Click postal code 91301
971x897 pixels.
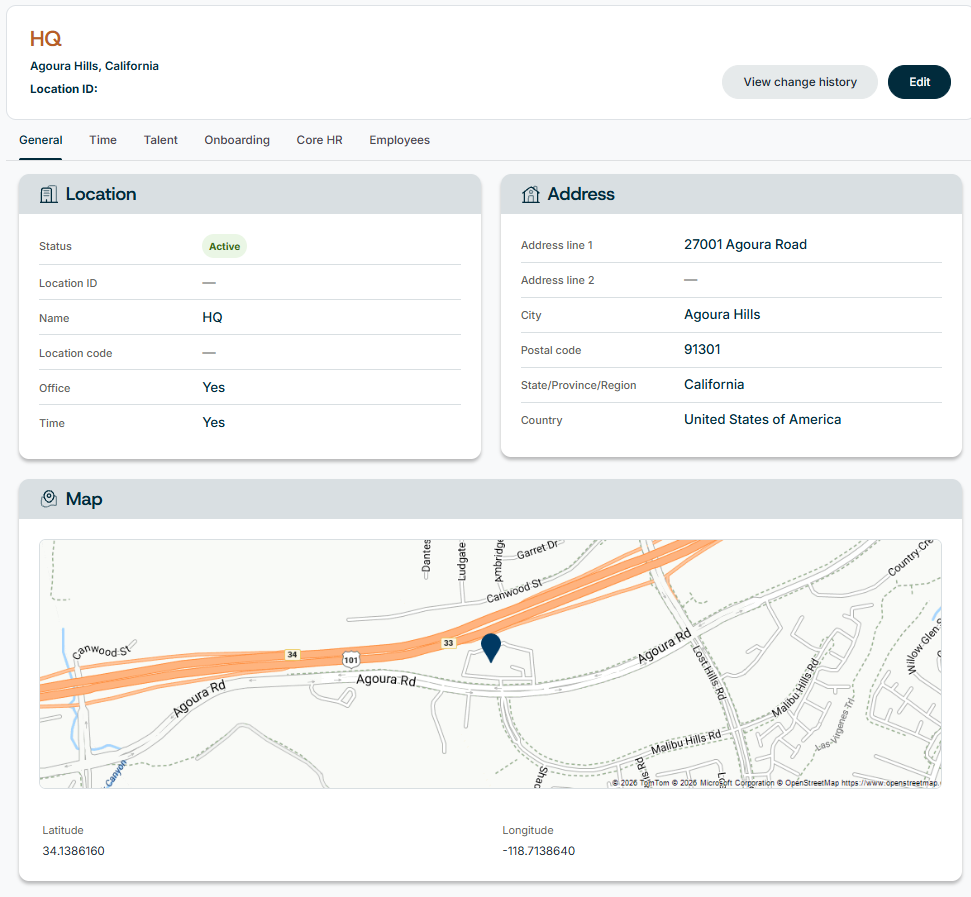(x=702, y=350)
